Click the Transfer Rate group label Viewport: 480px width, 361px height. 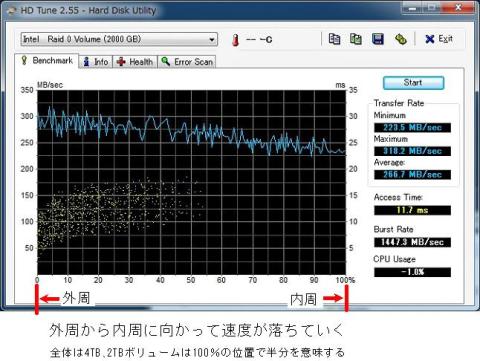click(399, 103)
